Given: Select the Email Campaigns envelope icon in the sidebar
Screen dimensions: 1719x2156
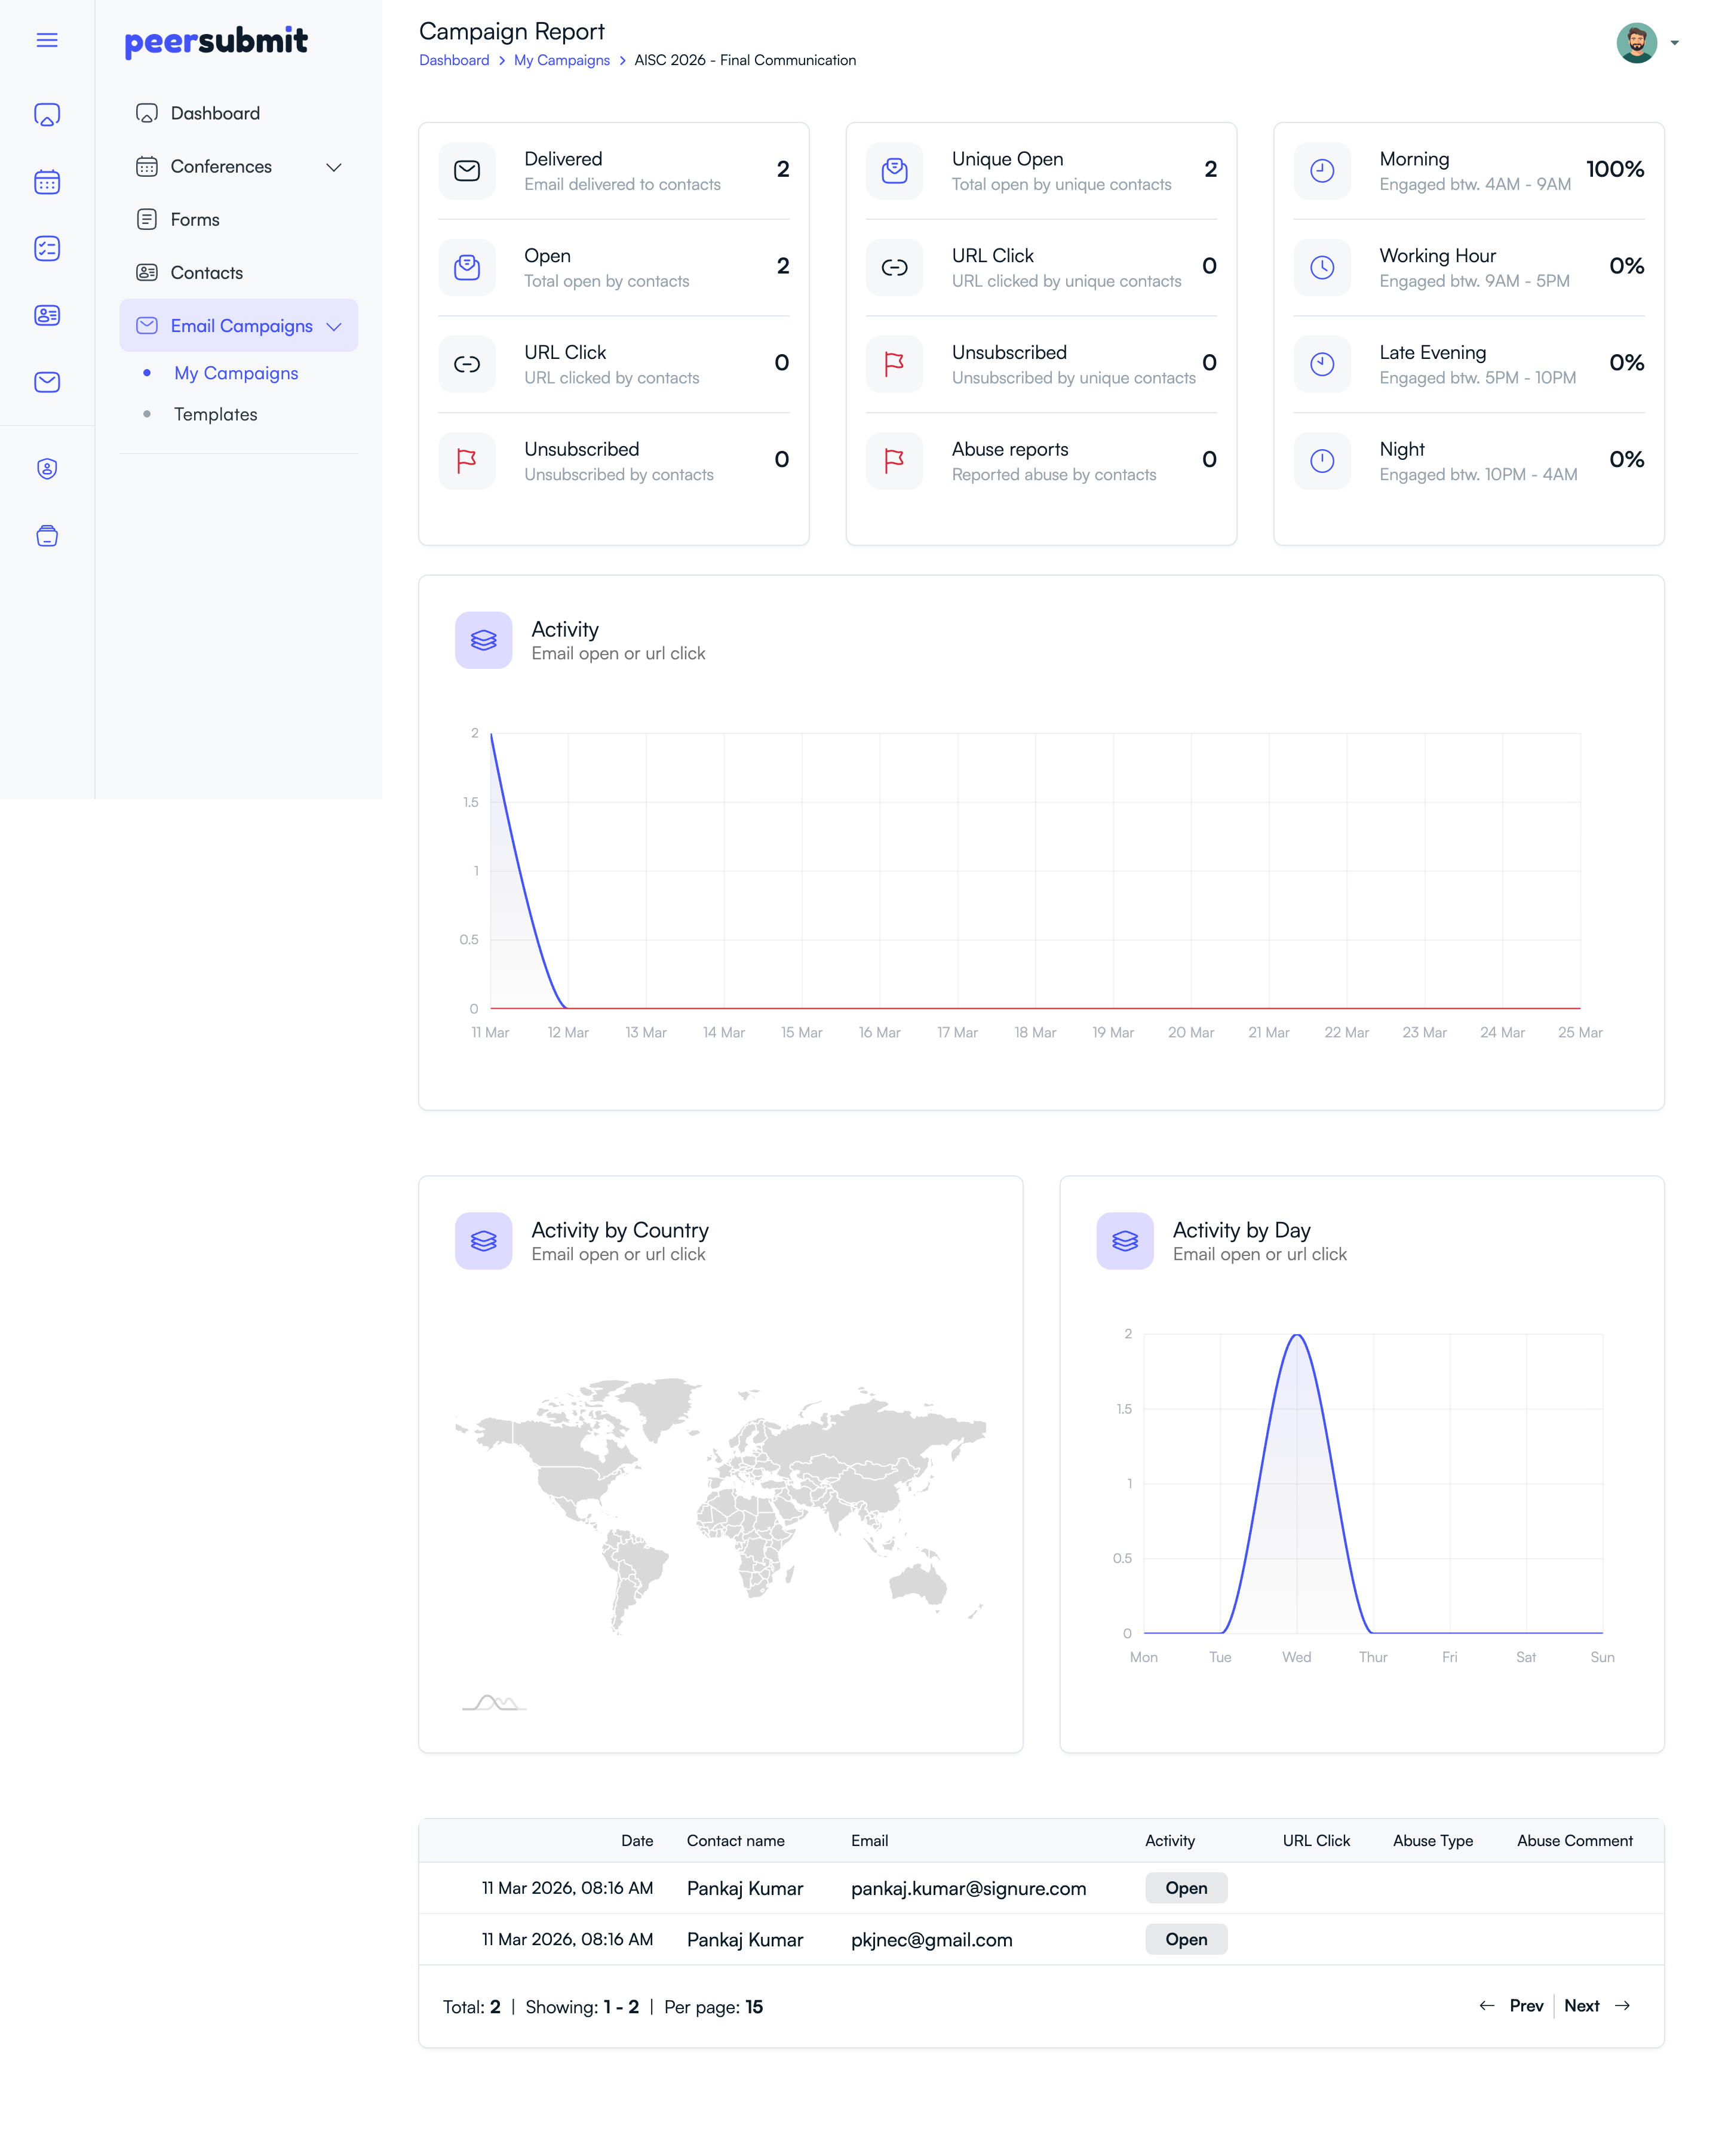Looking at the screenshot, I should coord(47,382).
